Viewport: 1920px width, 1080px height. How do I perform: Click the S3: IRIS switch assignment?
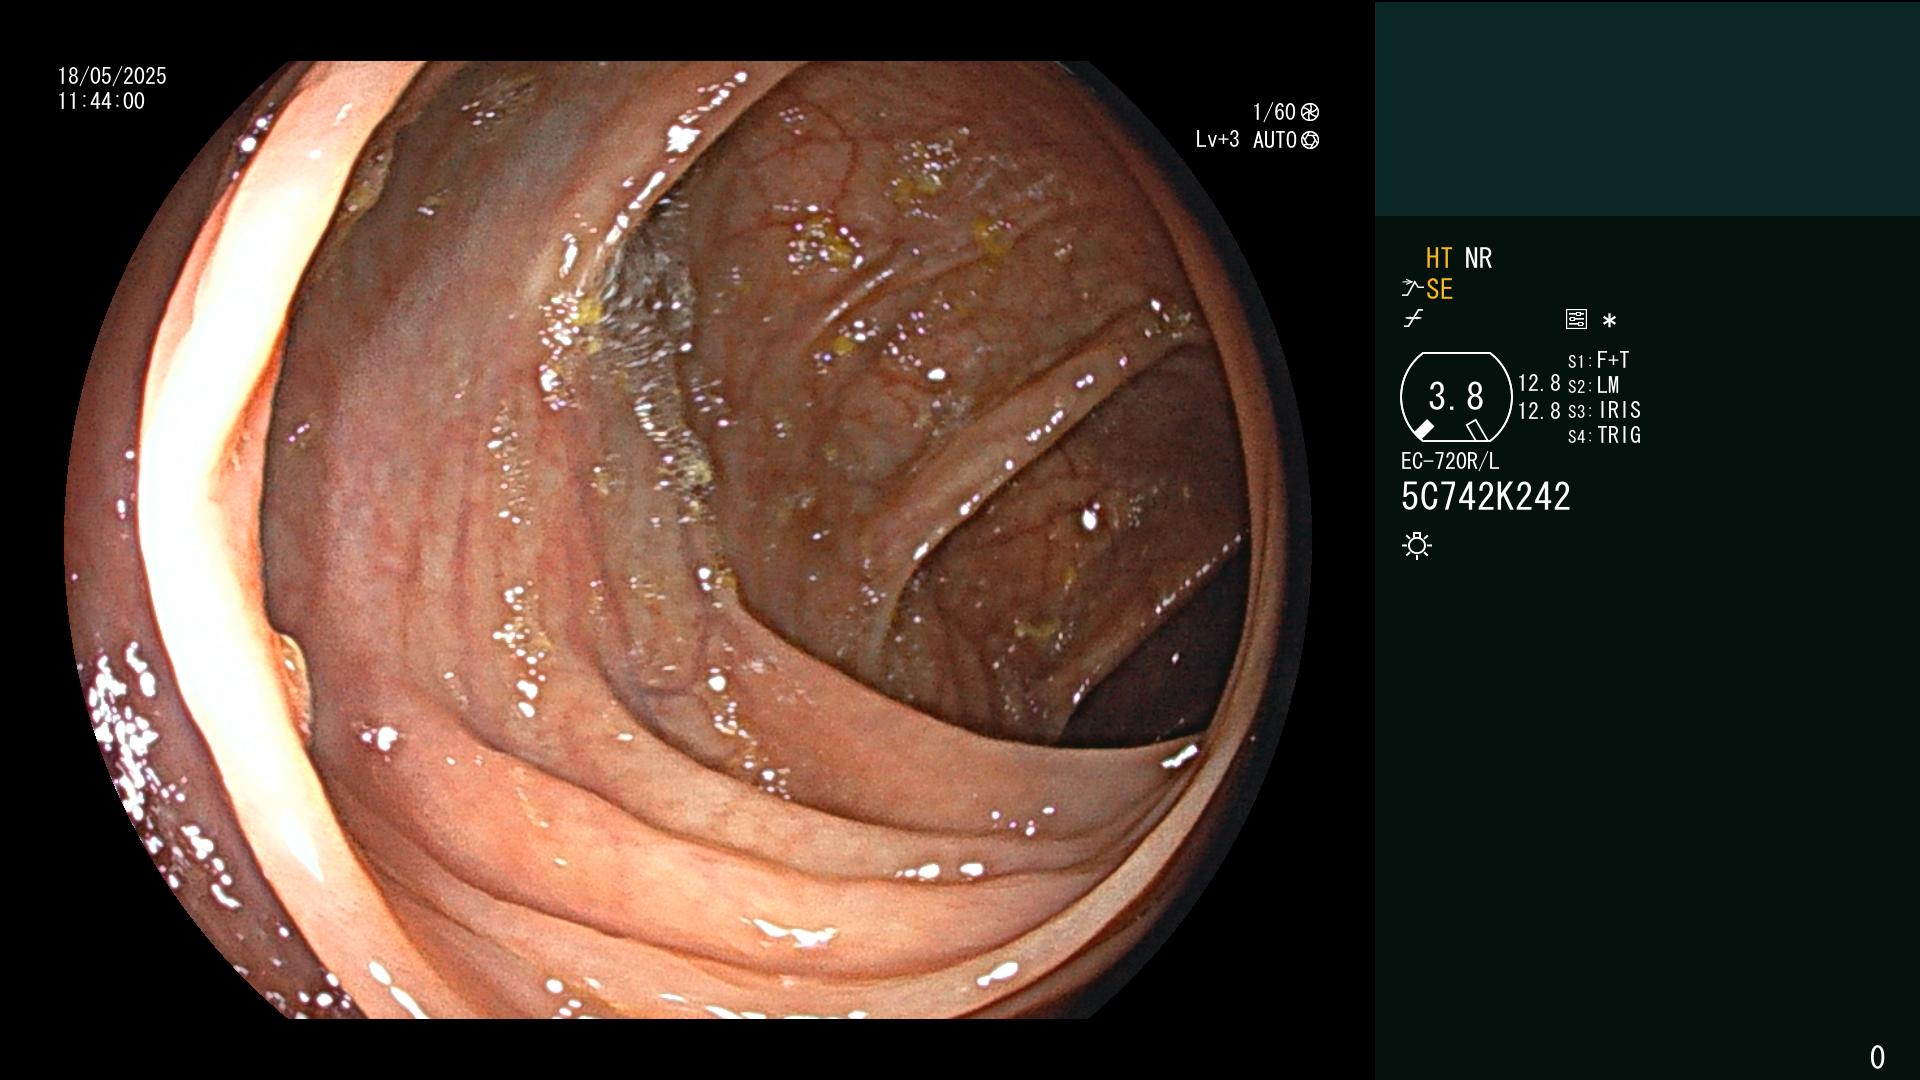tap(1604, 410)
